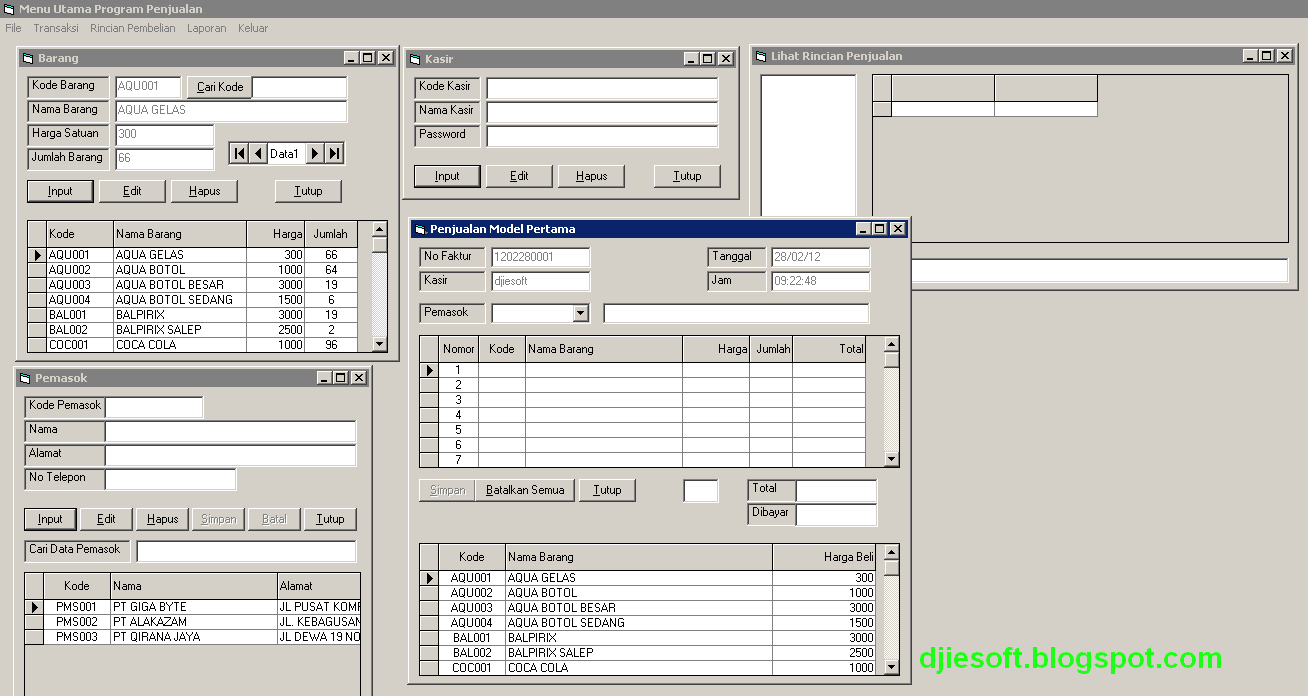Click Nama Barang header in Penjualan item grid
Image resolution: width=1308 pixels, height=696 pixels.
coord(604,349)
